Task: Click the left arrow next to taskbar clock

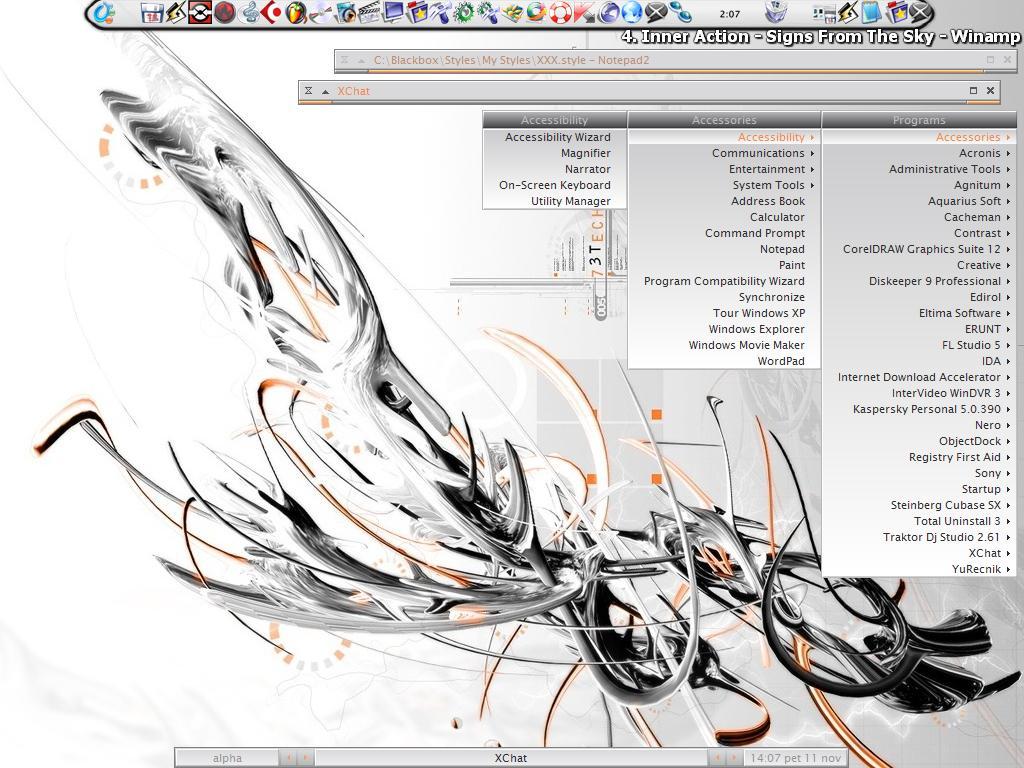Action: tap(717, 758)
